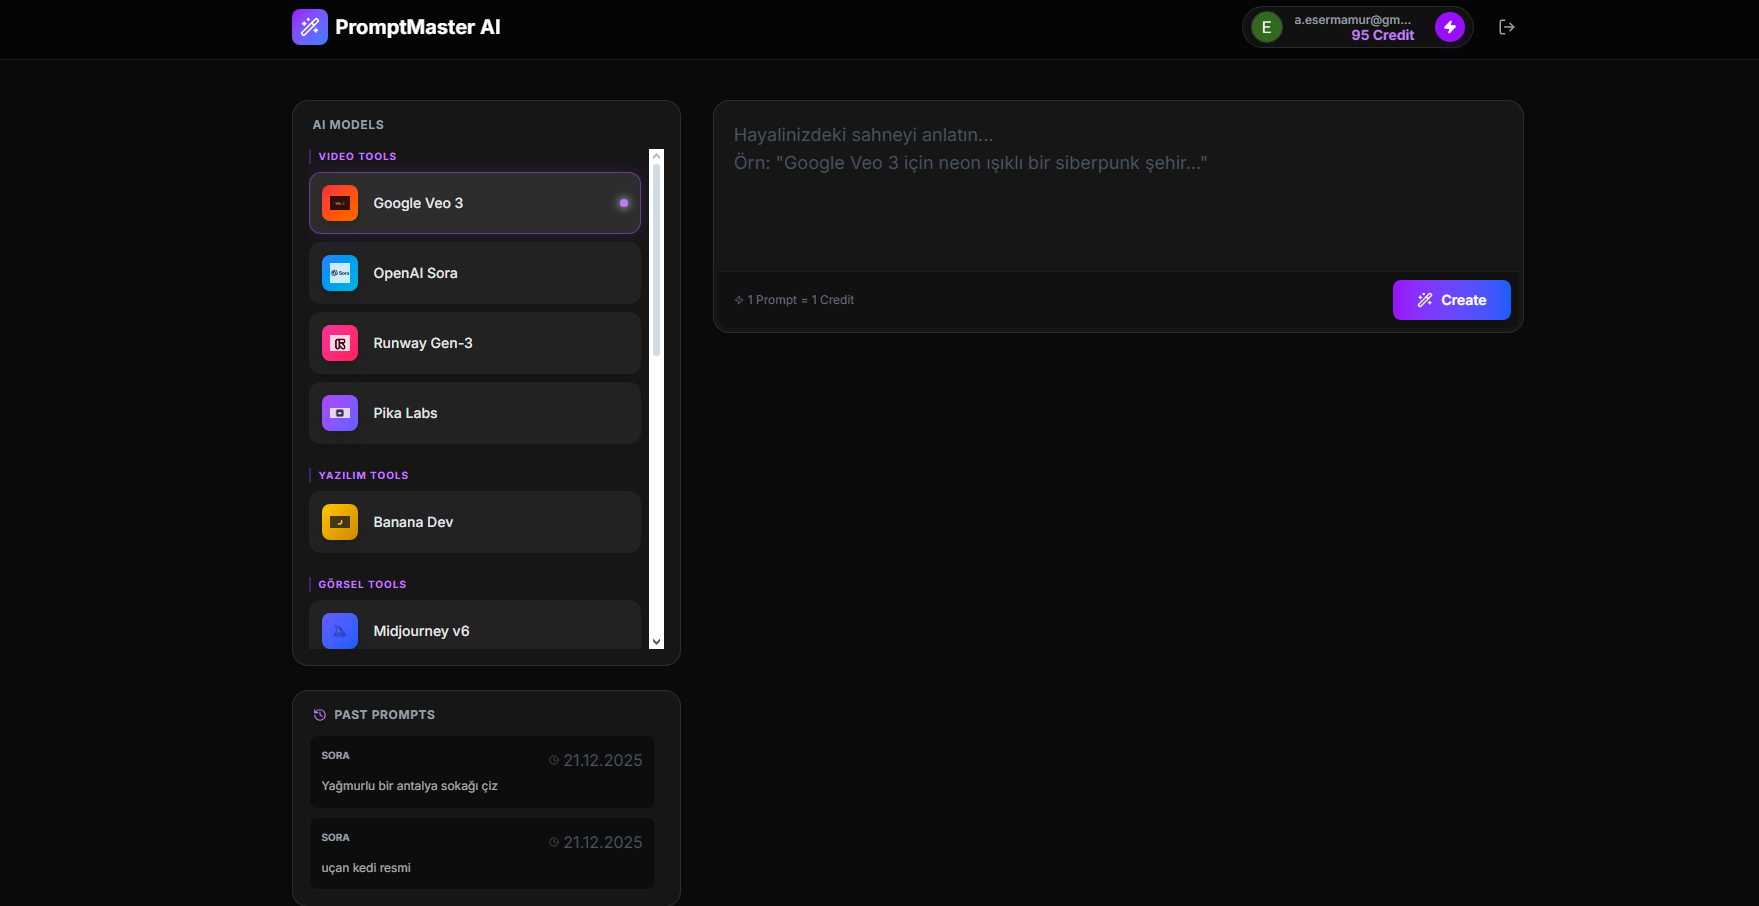Click the AI Models list scrollbar thumb
This screenshot has height=906, width=1759.
click(x=656, y=260)
